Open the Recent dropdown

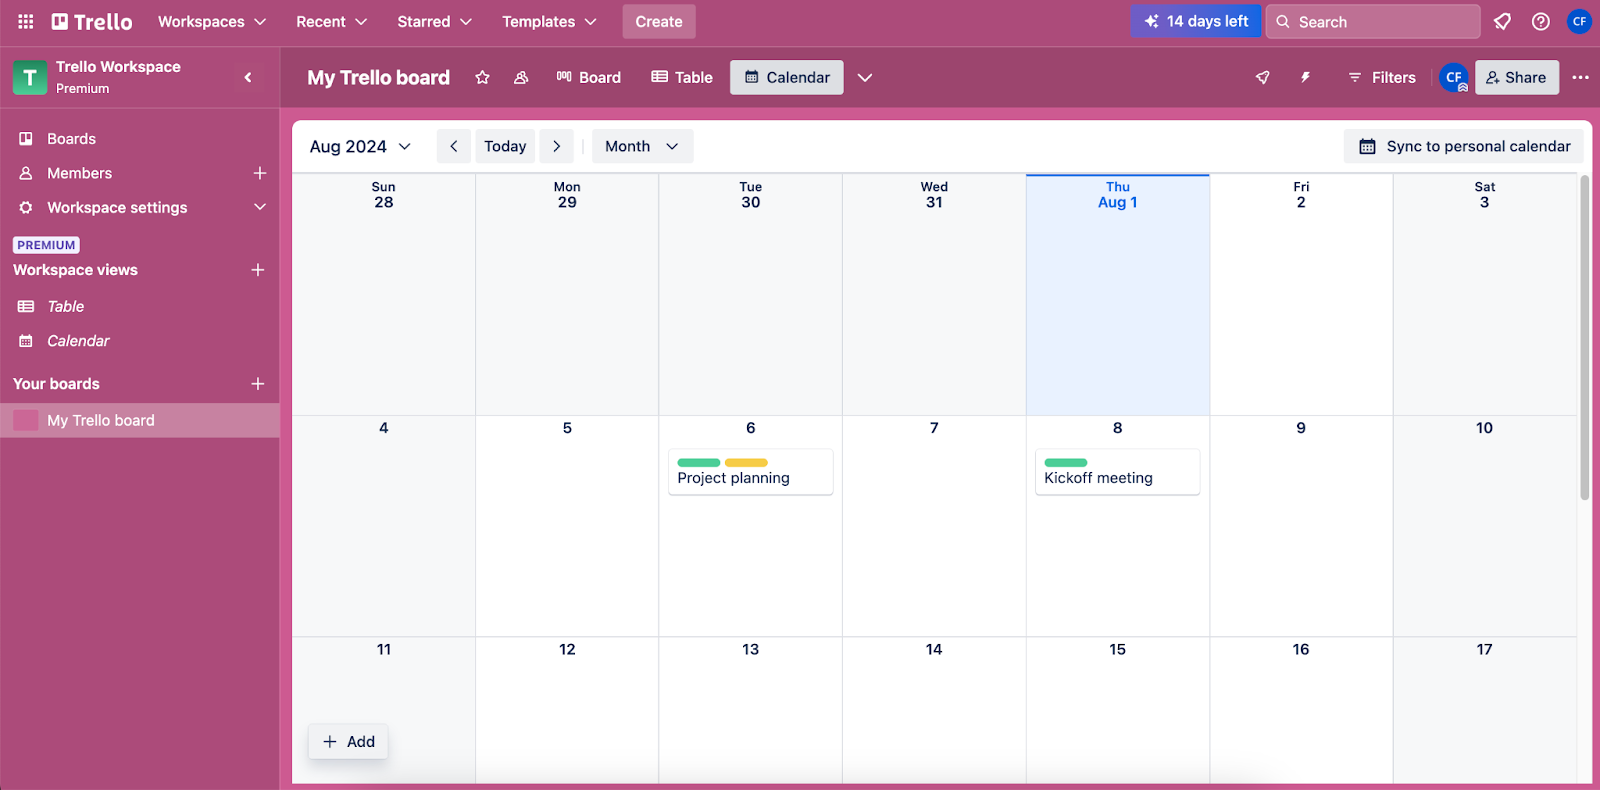tap(332, 21)
